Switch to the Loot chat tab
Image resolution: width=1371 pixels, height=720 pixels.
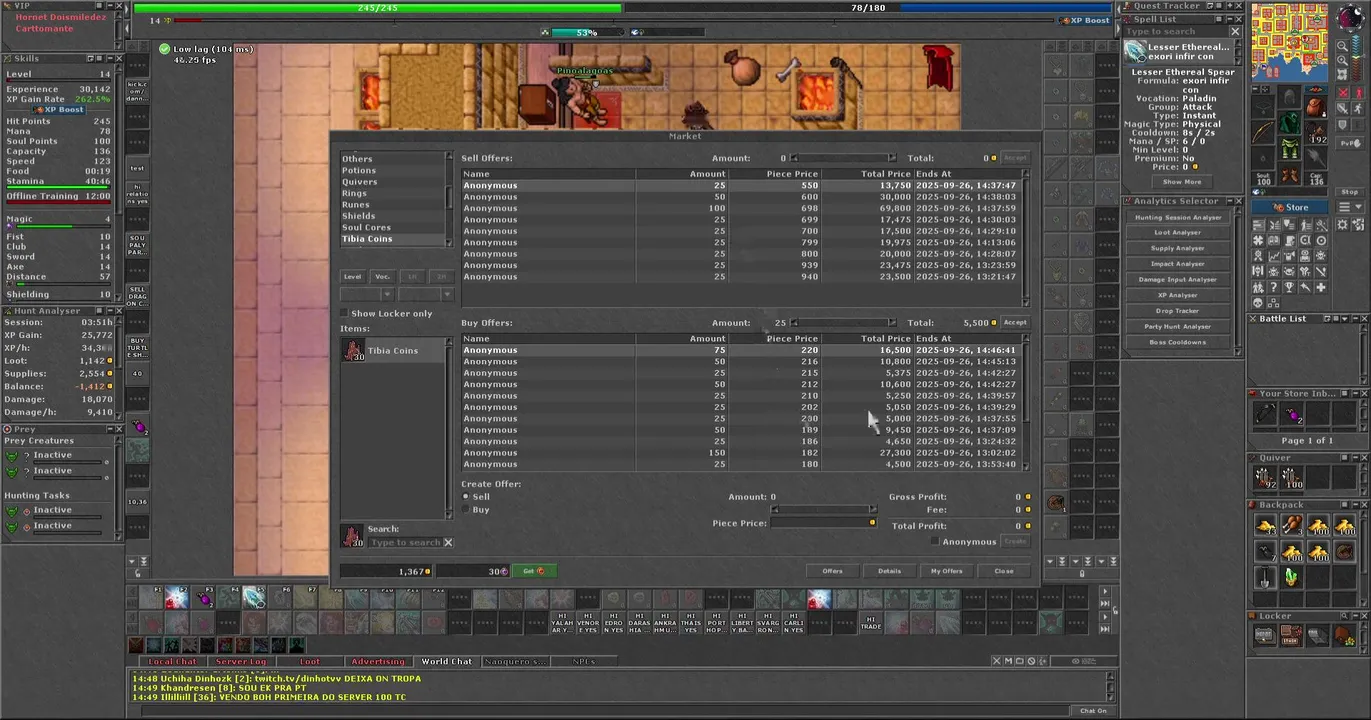(x=310, y=661)
